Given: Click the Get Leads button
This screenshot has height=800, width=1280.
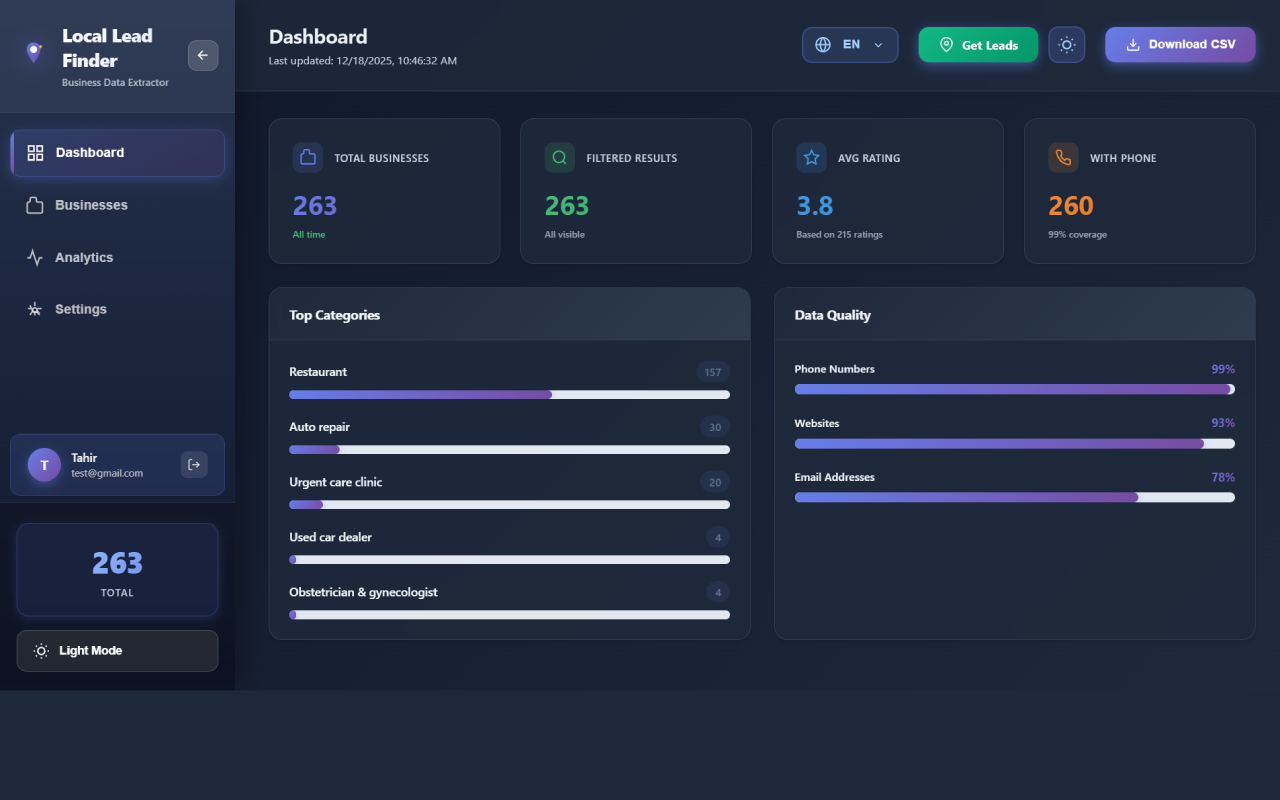Looking at the screenshot, I should click(978, 45).
